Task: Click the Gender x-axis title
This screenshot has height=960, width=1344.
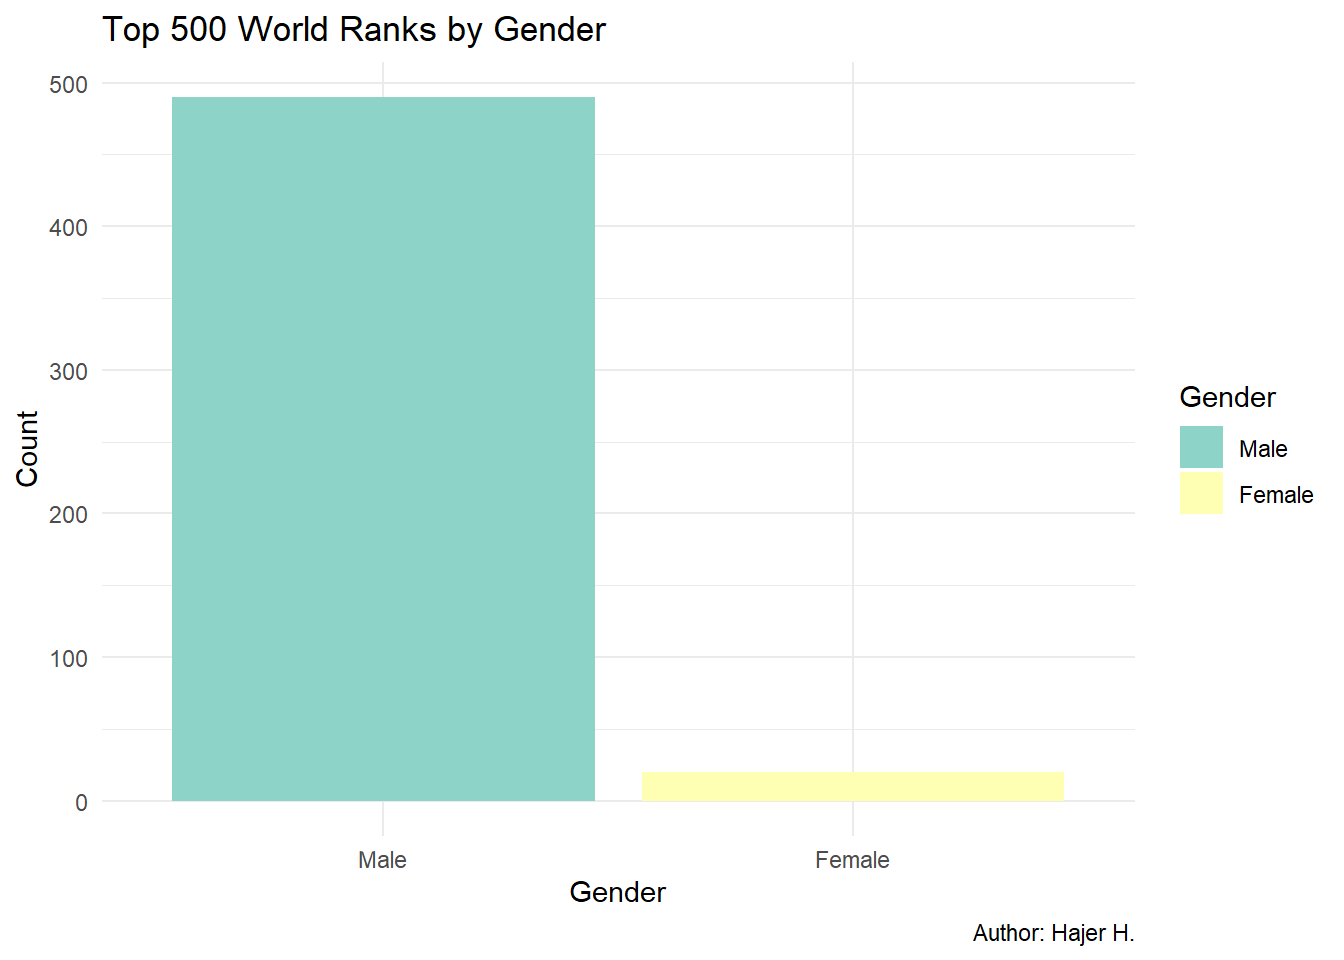Action: (x=617, y=892)
